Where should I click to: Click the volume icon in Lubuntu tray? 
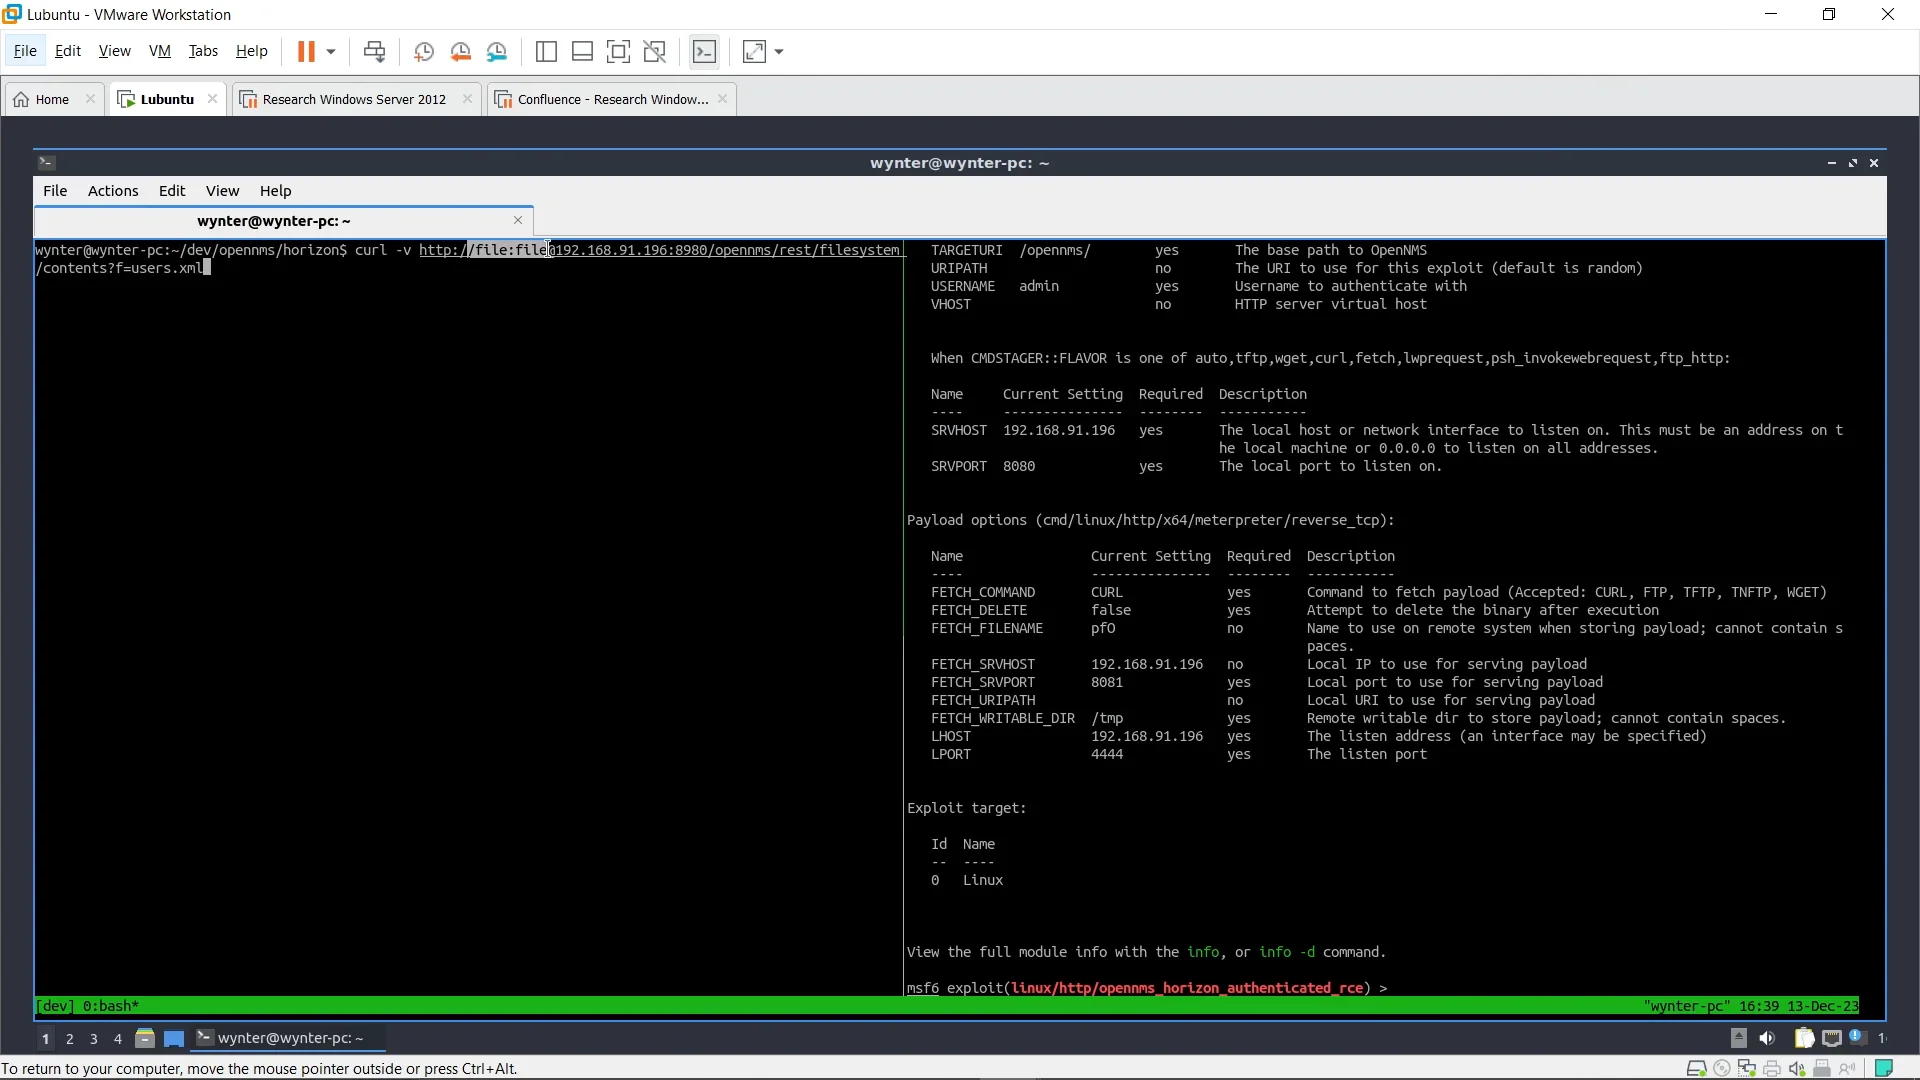click(x=1767, y=1038)
